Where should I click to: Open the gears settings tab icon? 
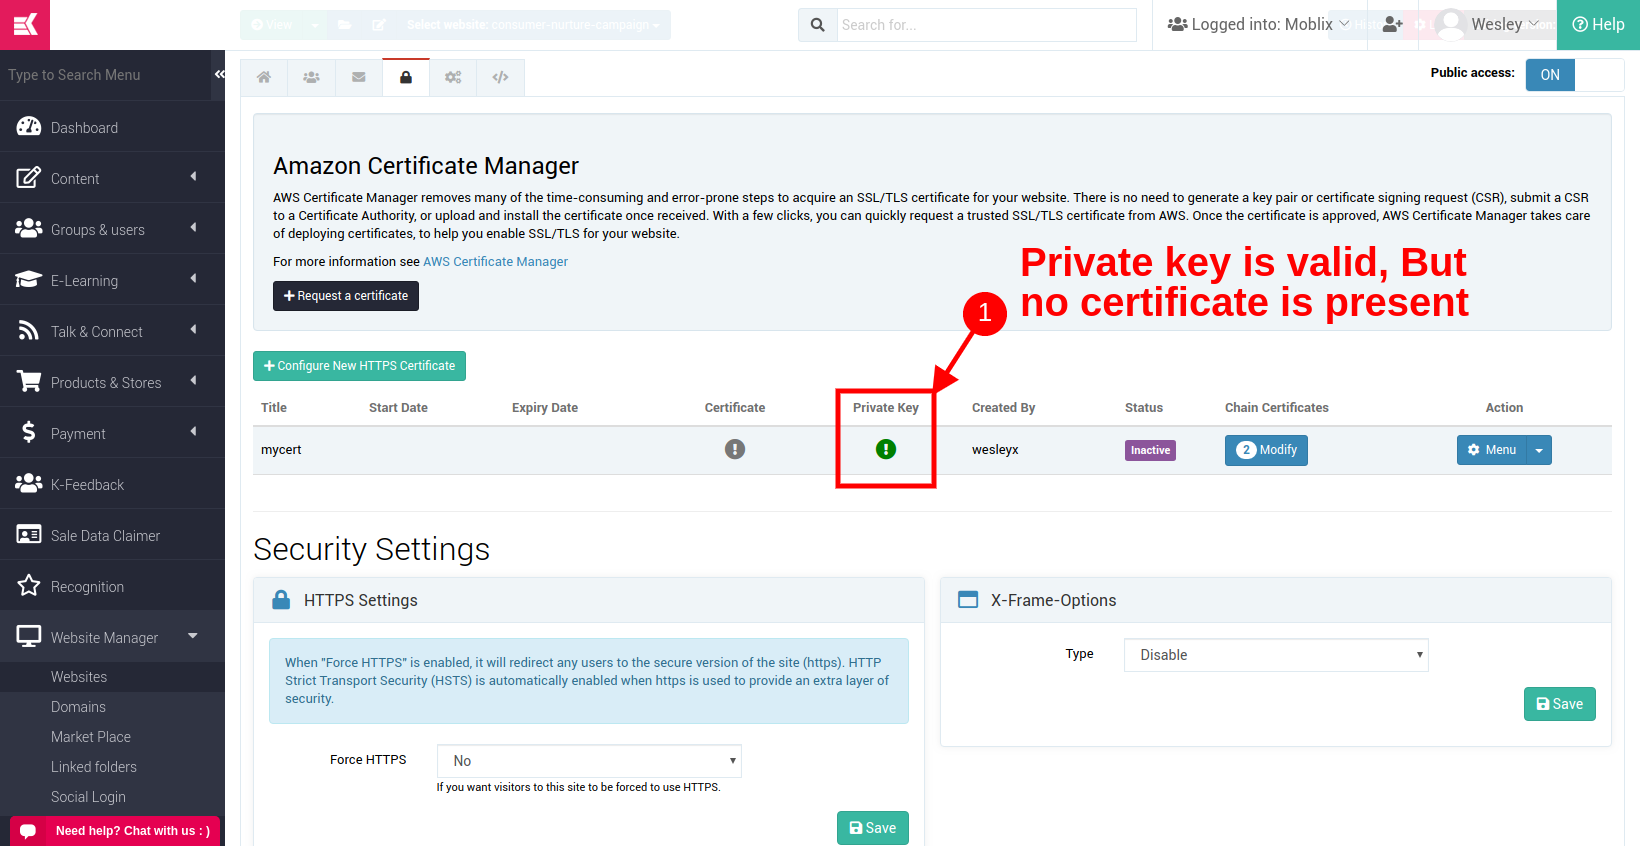coord(453,77)
